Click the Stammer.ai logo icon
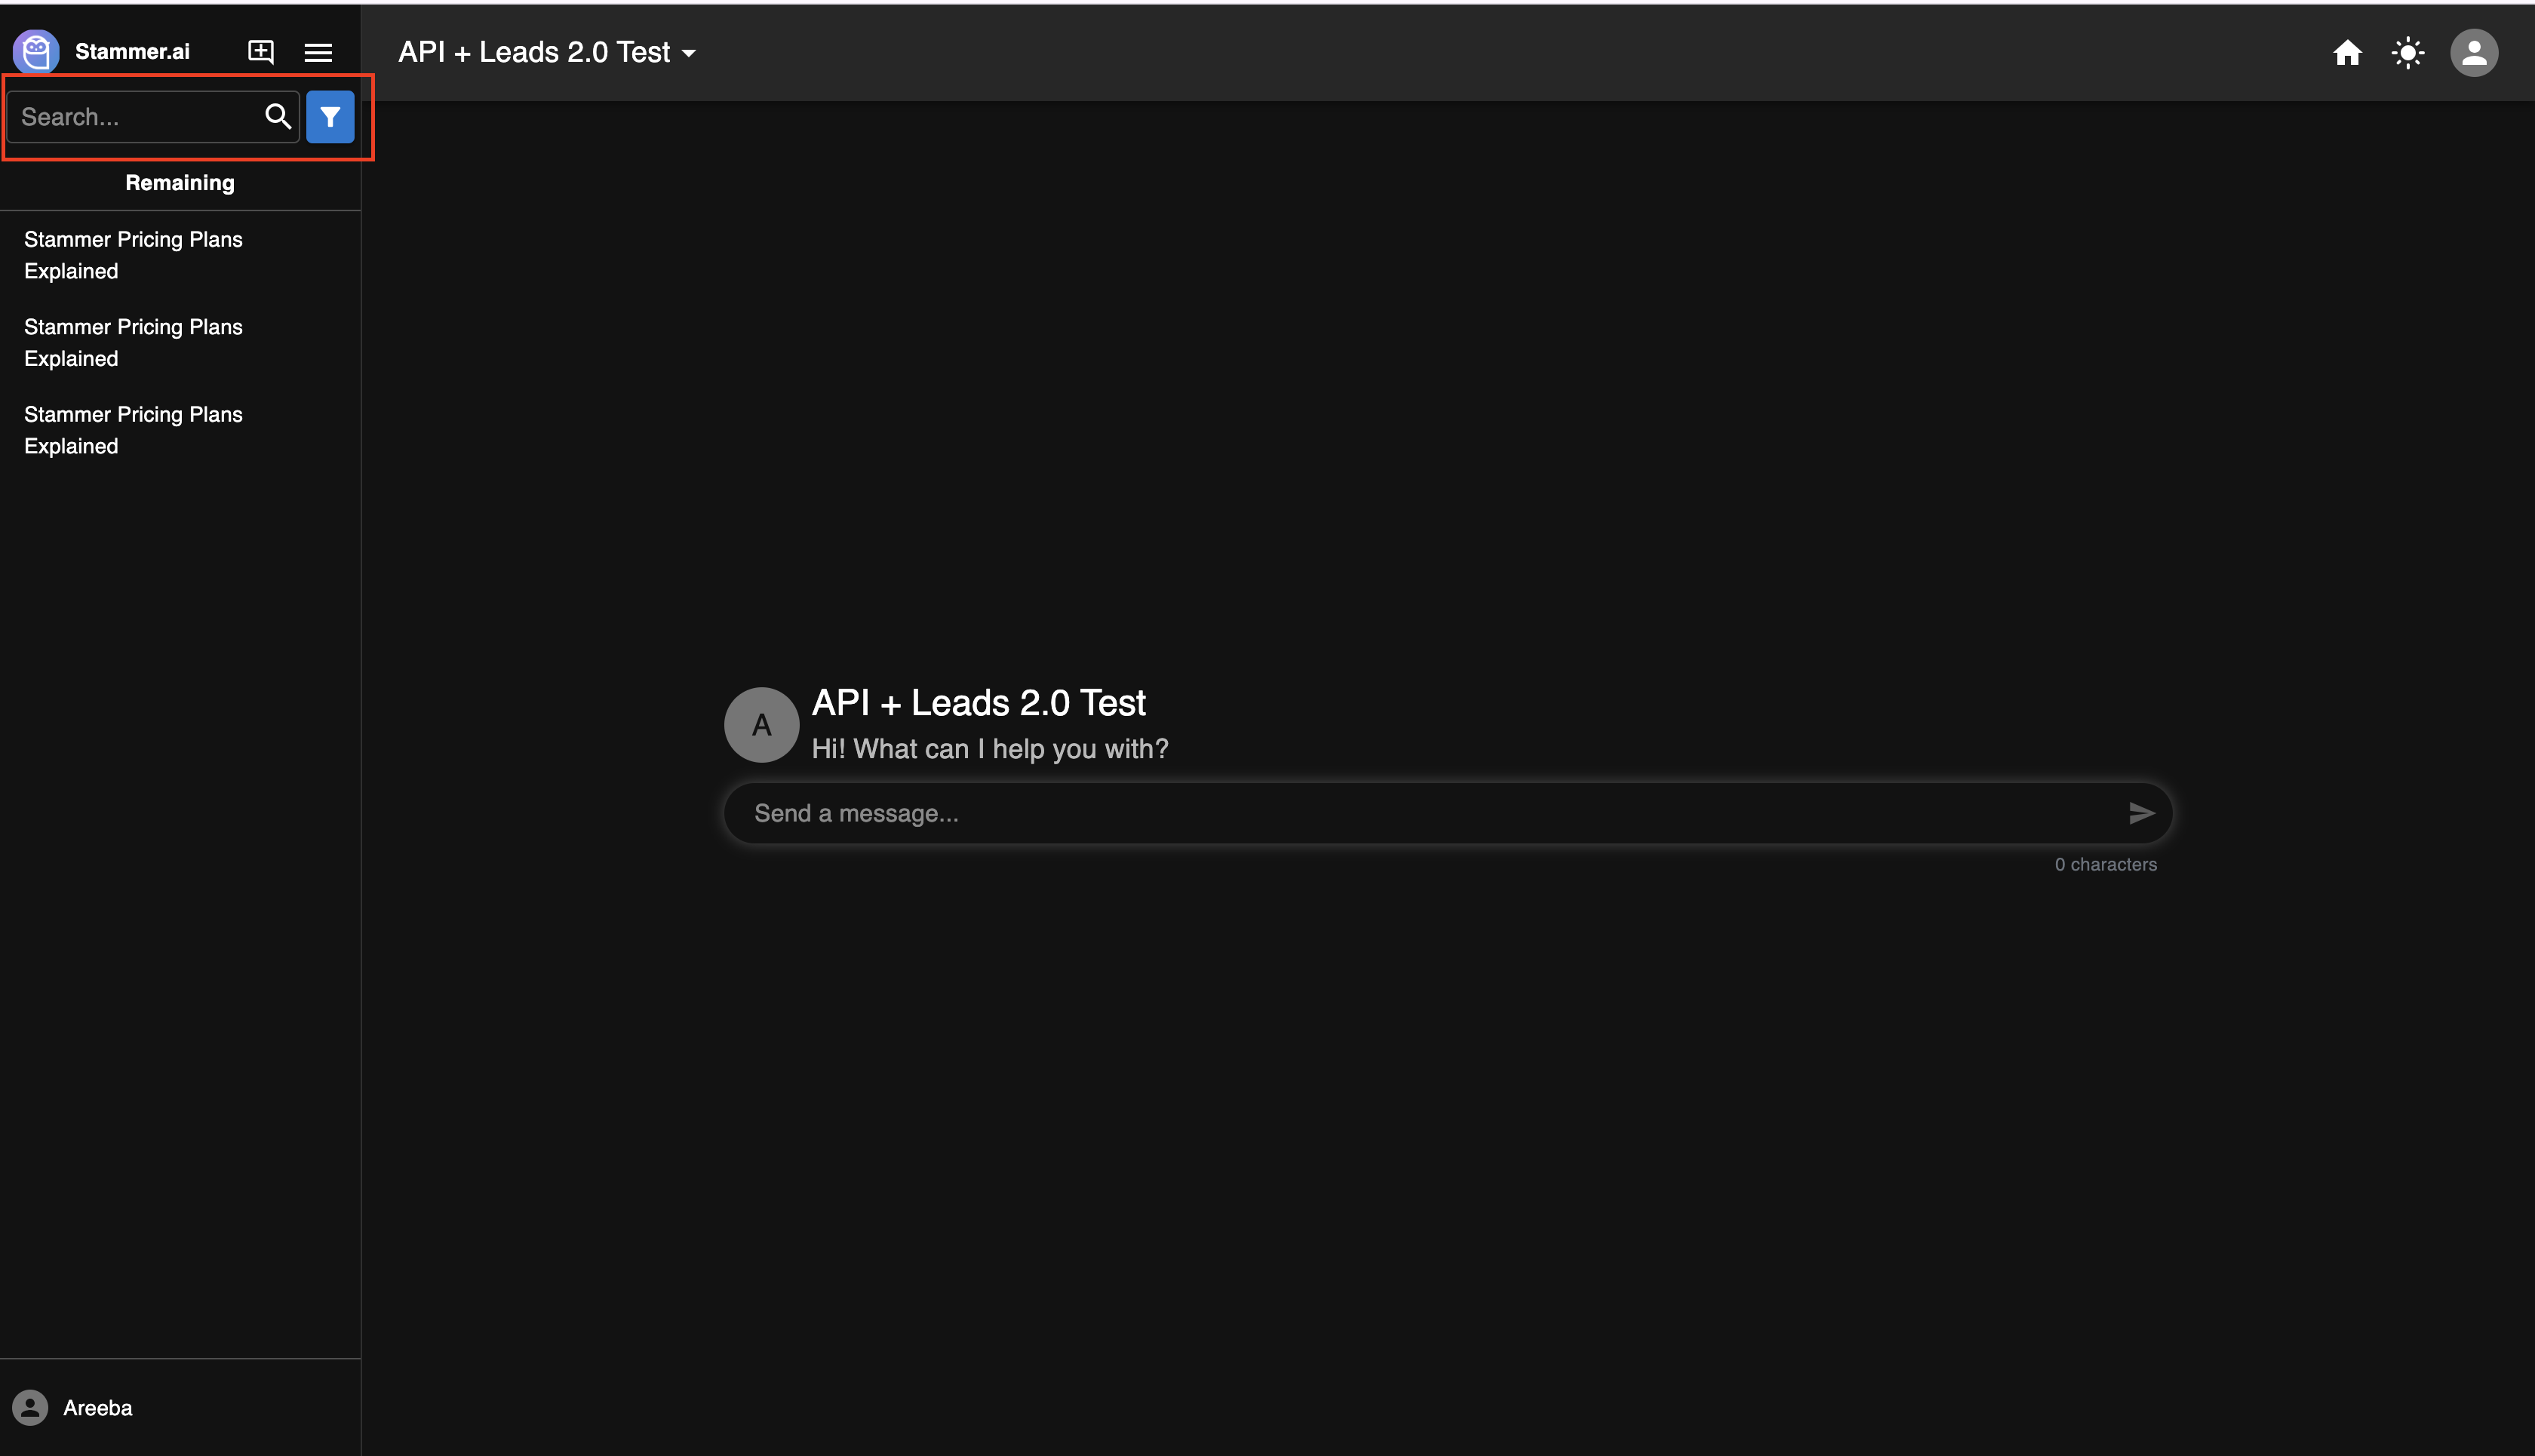This screenshot has width=2535, height=1456. click(36, 51)
